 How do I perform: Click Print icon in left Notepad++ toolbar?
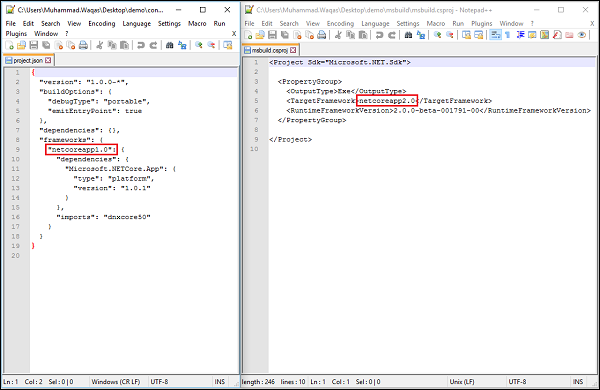click(x=83, y=45)
